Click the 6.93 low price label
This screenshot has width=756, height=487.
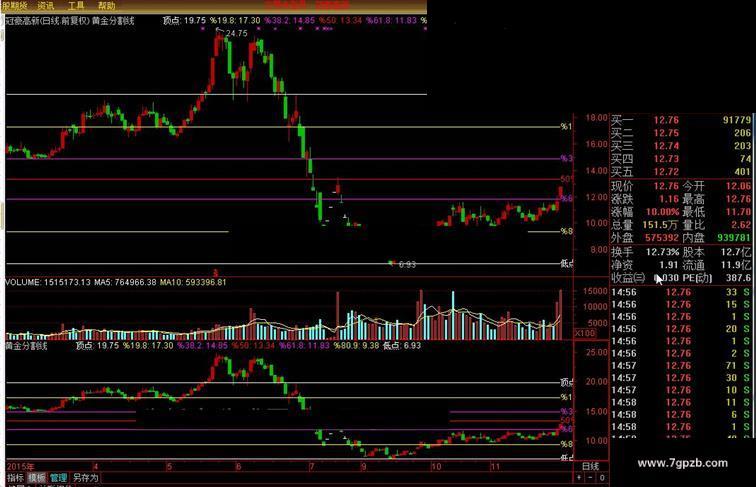point(407,264)
